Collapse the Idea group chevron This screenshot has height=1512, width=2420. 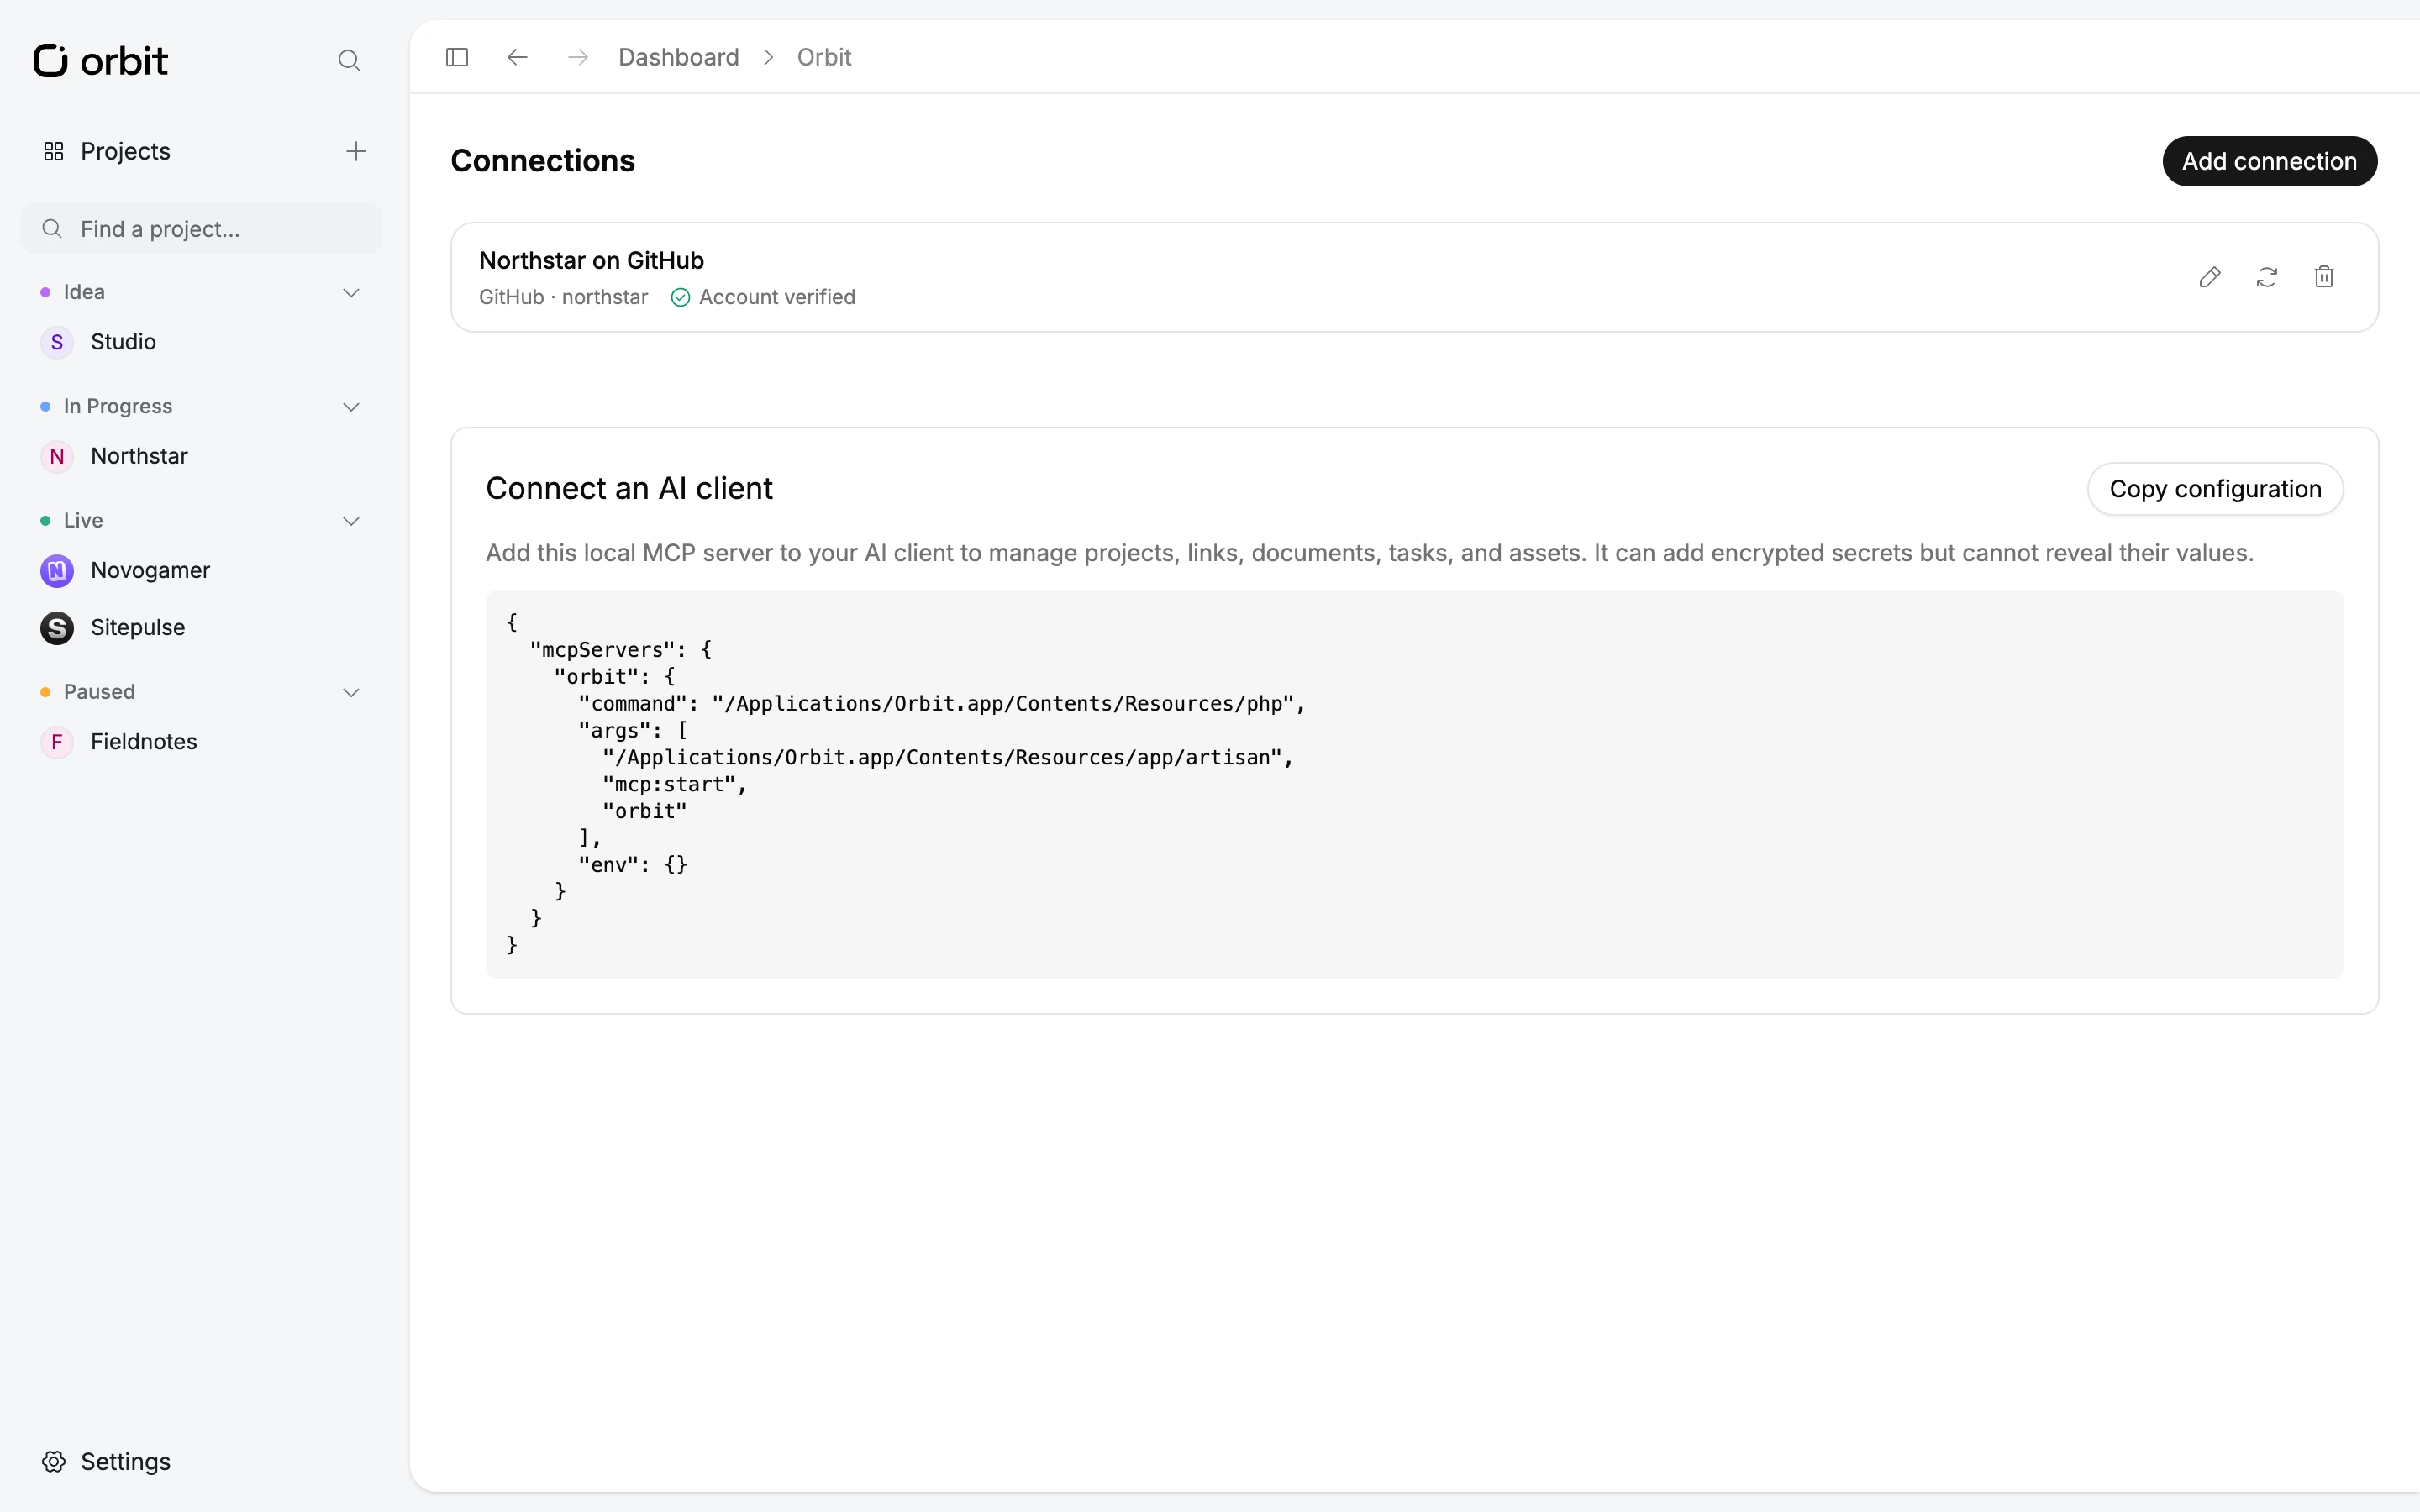click(x=351, y=292)
